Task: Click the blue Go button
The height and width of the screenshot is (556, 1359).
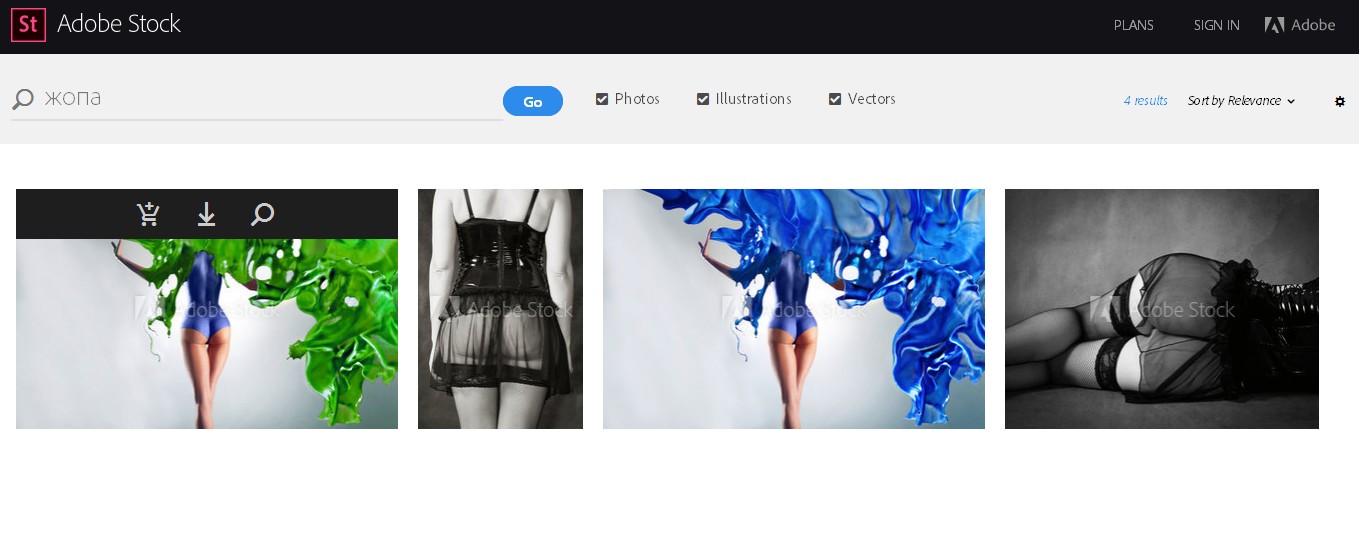Action: [533, 101]
